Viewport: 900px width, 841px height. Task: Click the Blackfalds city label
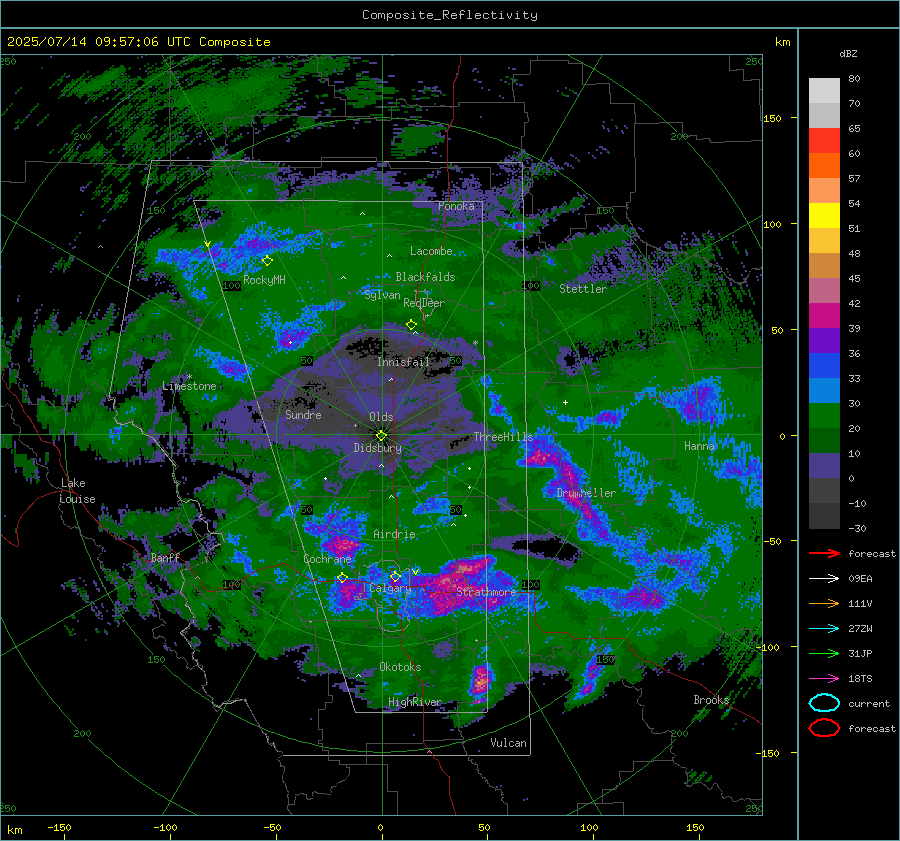425,277
